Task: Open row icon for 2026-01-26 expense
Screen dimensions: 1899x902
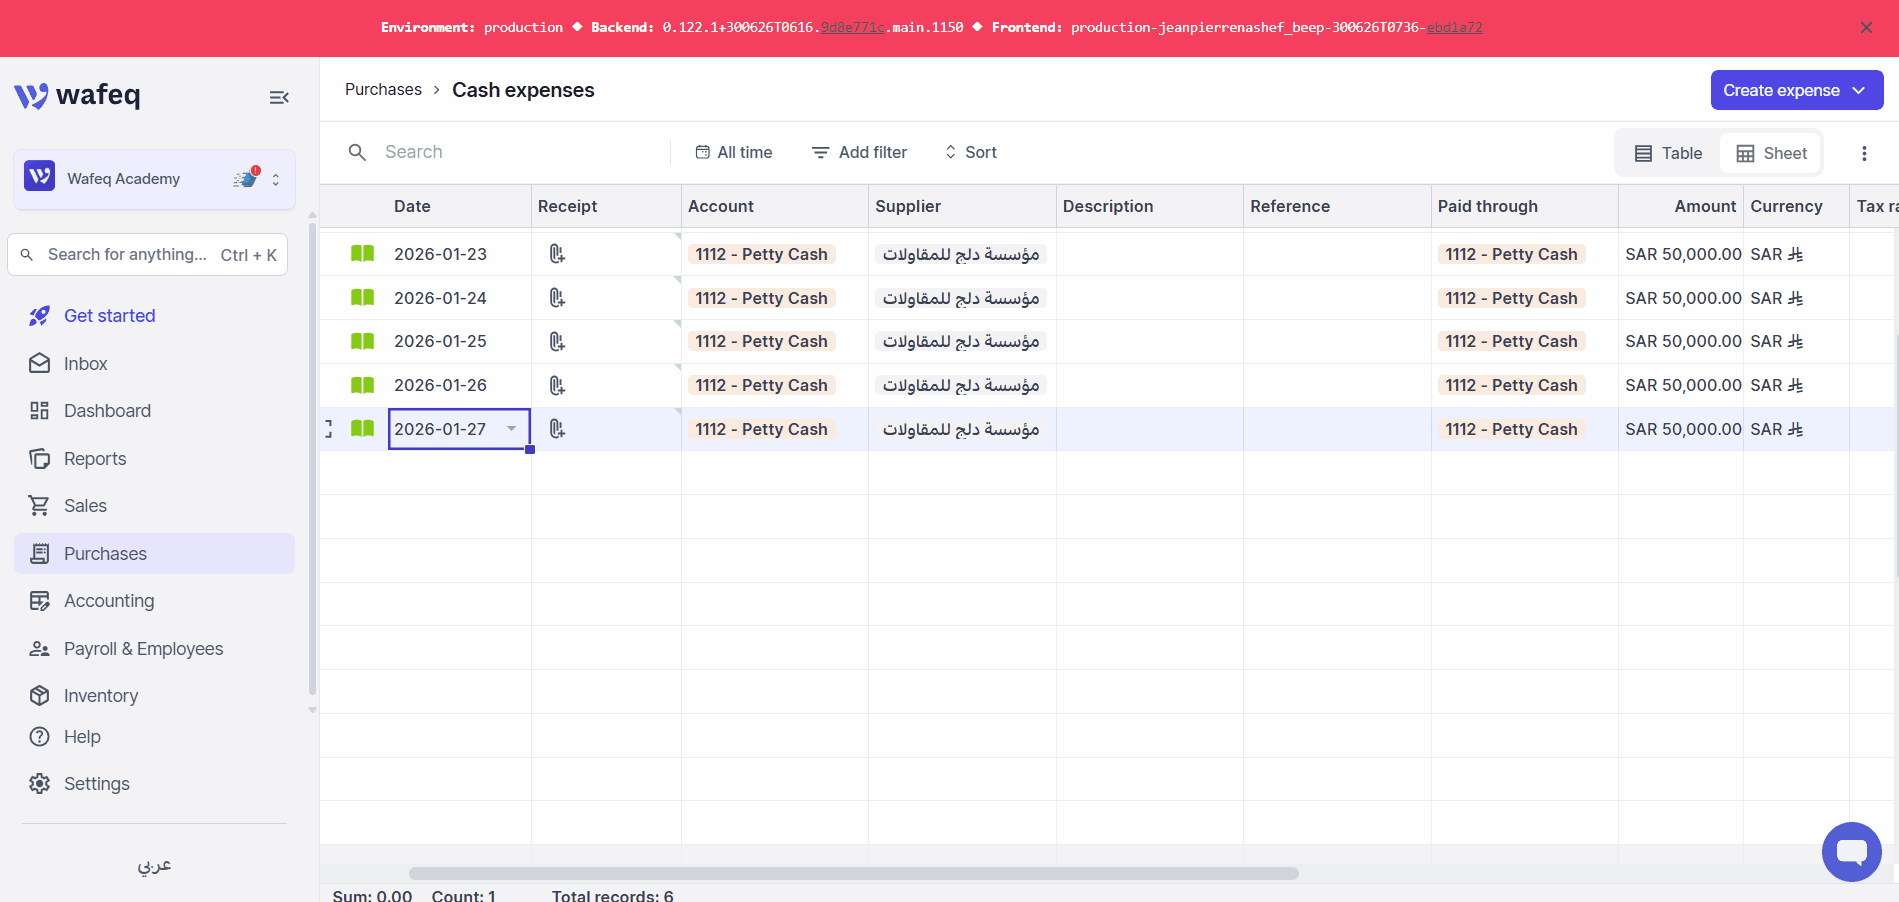Action: click(x=362, y=385)
